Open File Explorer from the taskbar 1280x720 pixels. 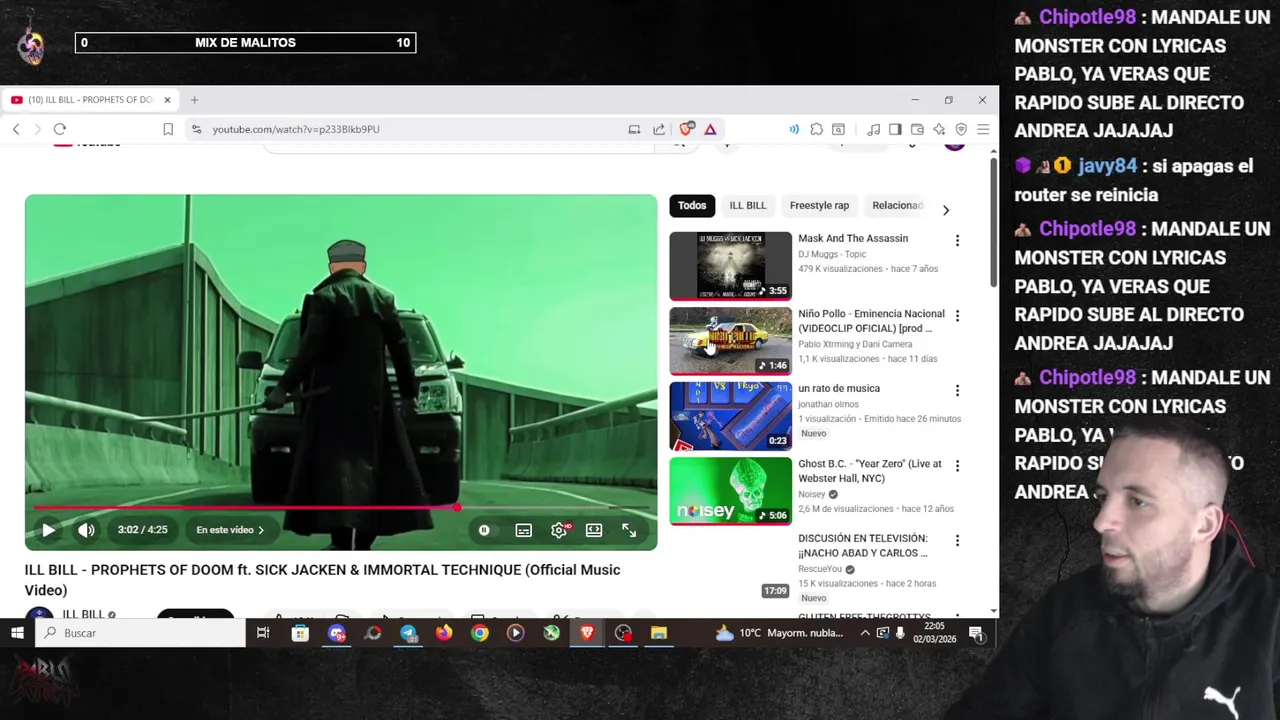(659, 633)
